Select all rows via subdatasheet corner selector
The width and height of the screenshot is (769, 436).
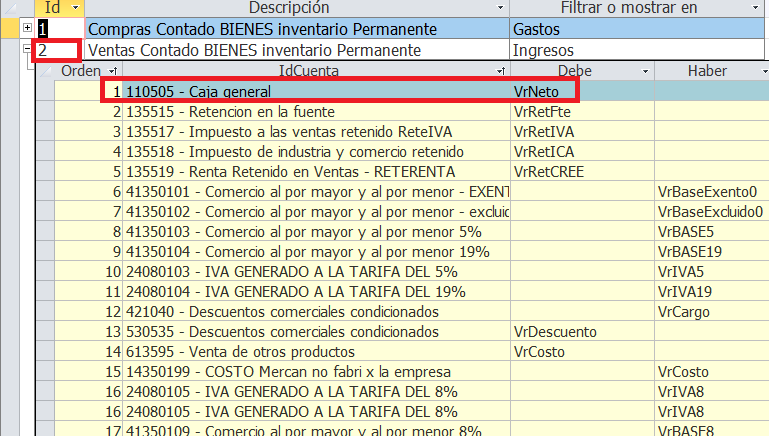pos(45,71)
